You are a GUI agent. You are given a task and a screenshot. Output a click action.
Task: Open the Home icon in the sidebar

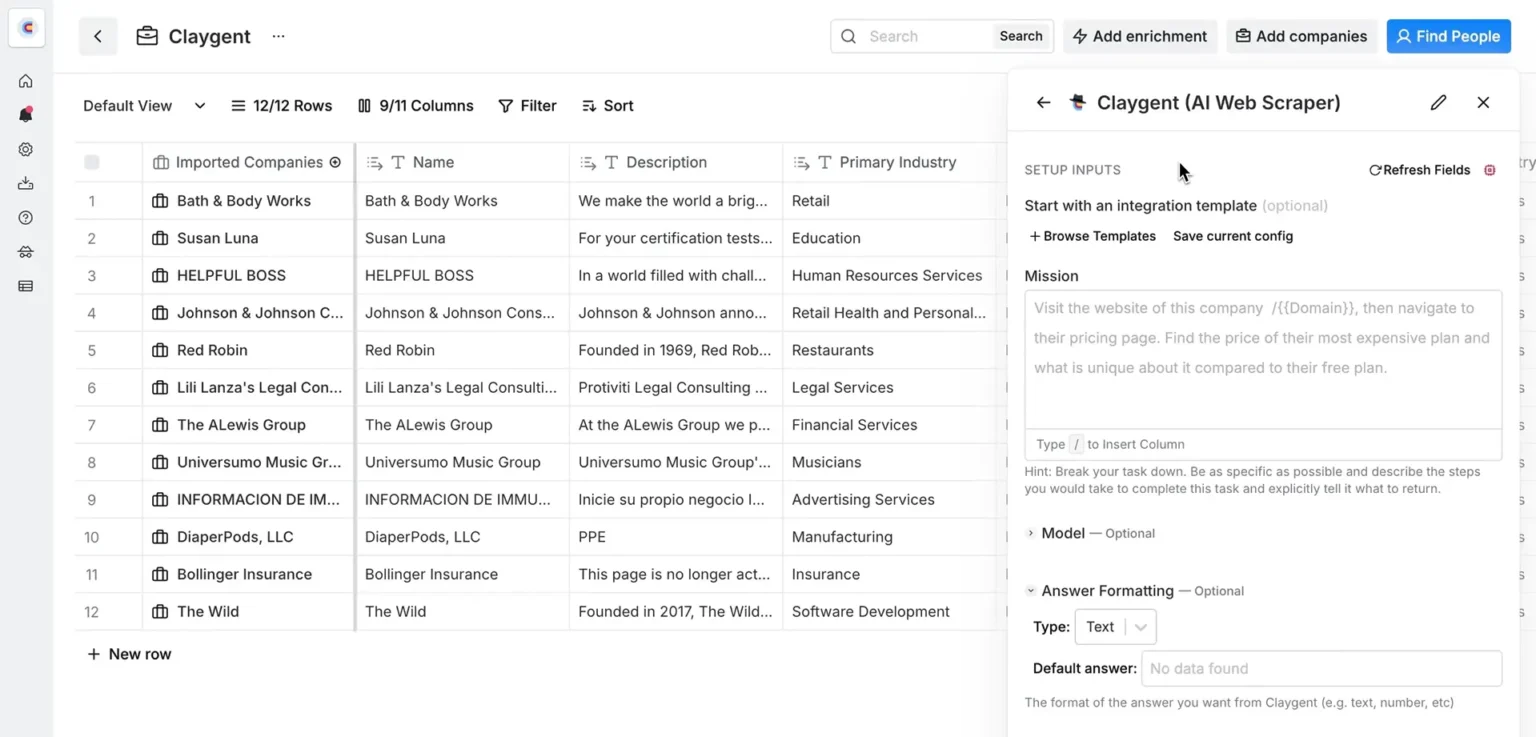(x=26, y=81)
